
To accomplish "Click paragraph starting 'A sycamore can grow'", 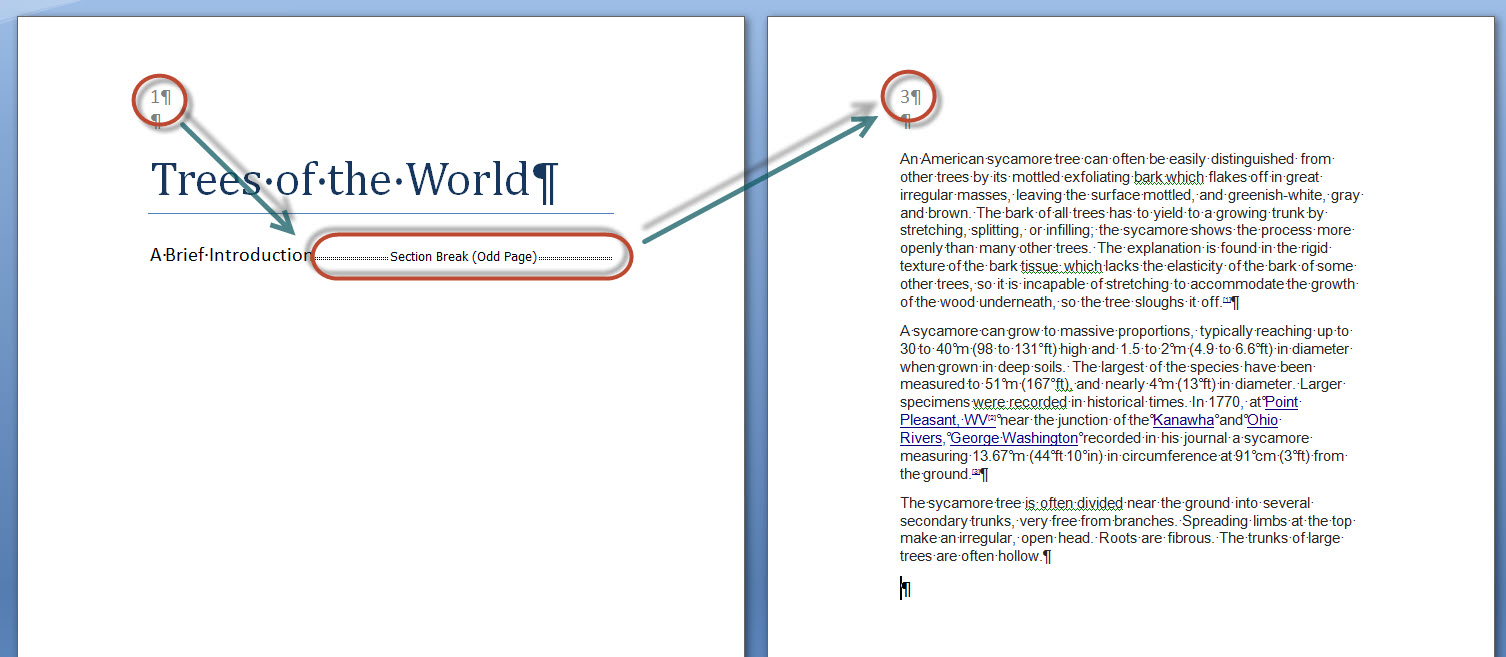I will 1126,402.
